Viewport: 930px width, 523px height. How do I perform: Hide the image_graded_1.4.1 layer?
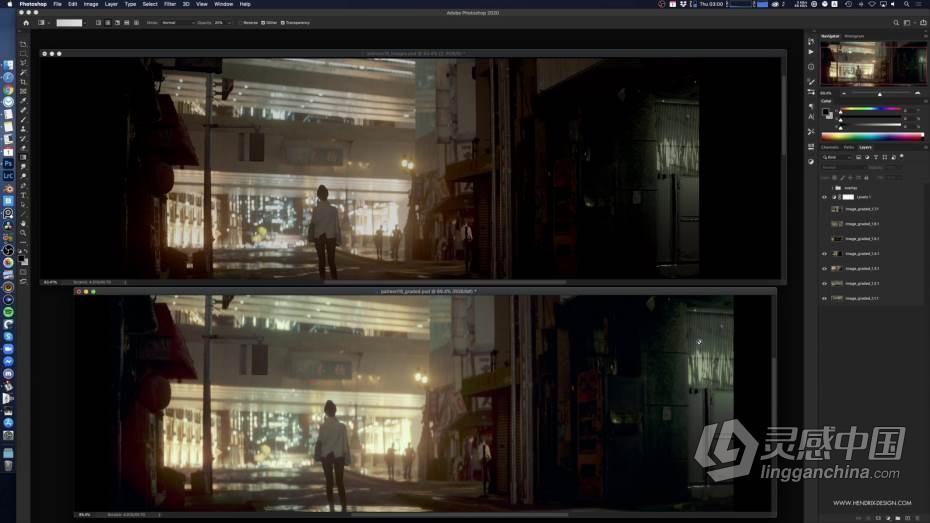(x=824, y=254)
